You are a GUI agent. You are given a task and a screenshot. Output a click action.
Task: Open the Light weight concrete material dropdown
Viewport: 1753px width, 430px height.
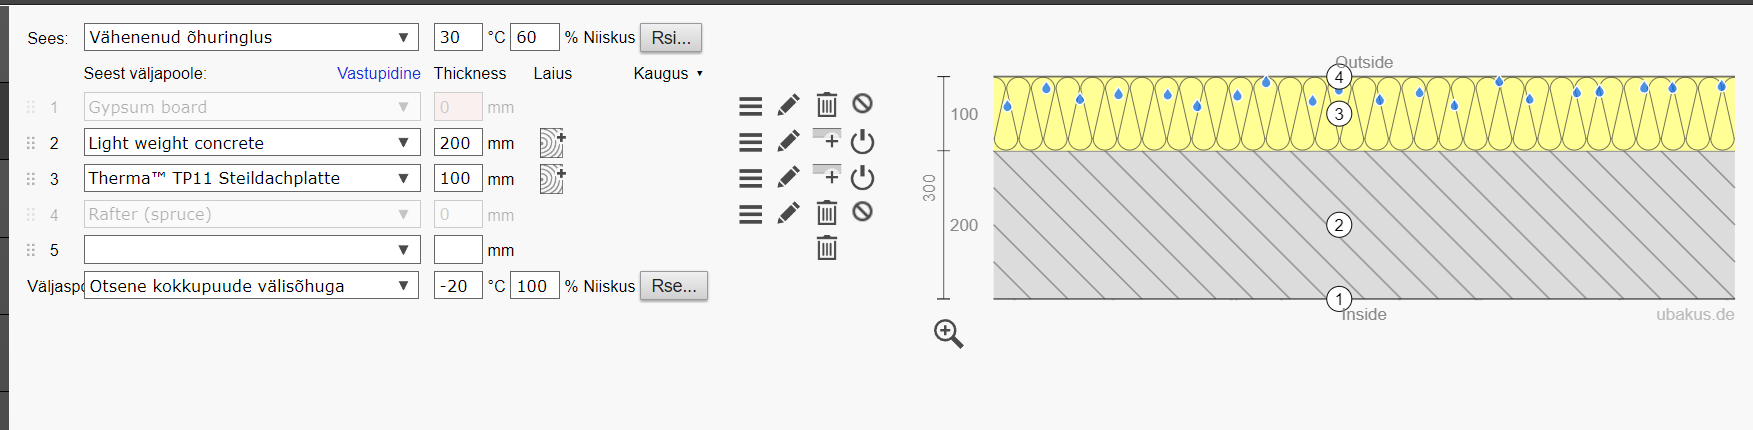[x=251, y=143]
